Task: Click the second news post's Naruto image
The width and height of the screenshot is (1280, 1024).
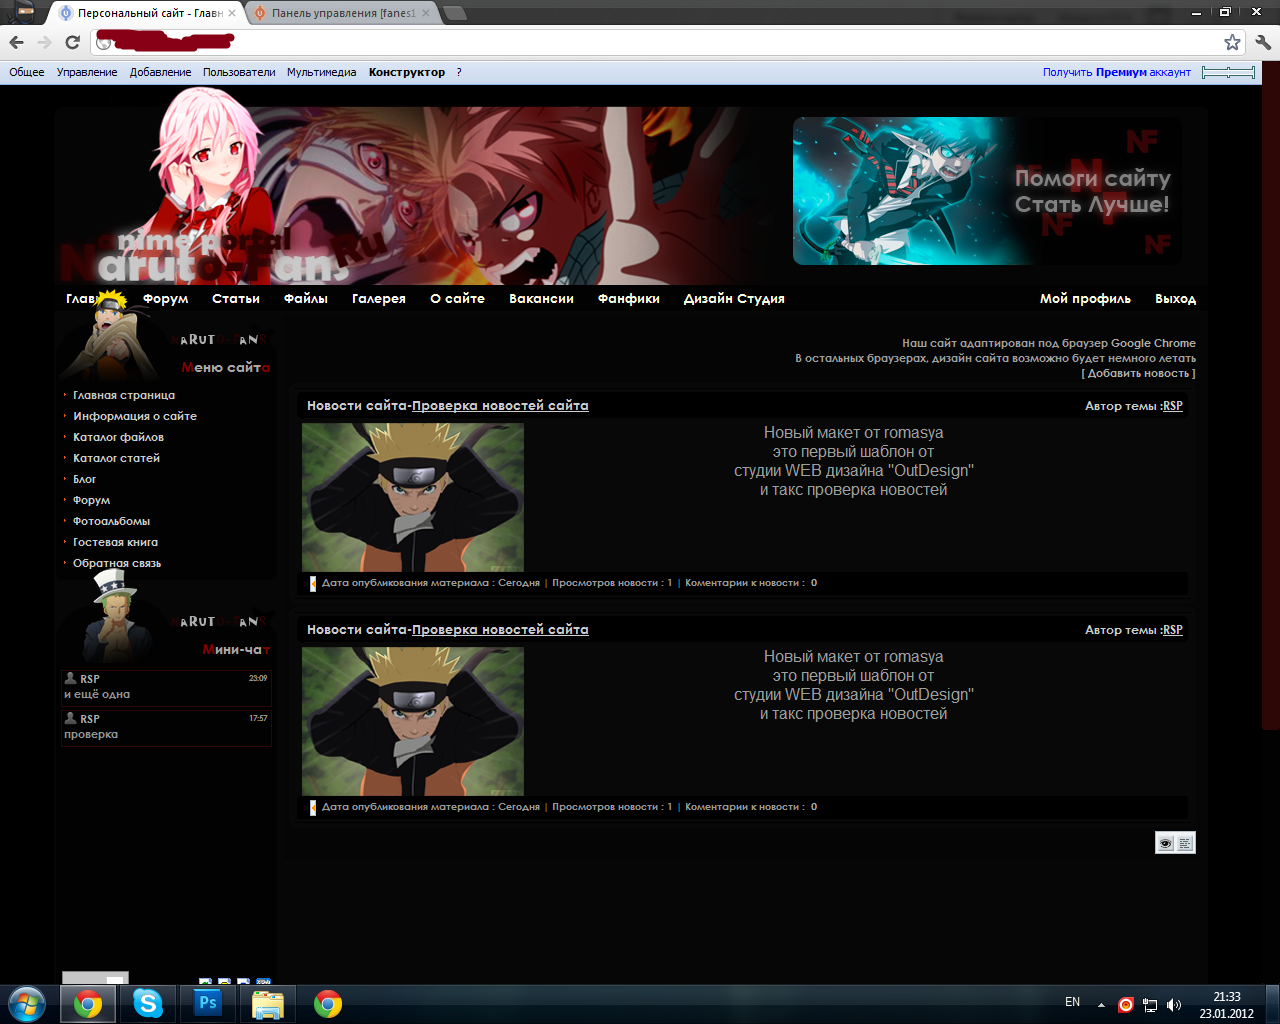Action: click(413, 721)
